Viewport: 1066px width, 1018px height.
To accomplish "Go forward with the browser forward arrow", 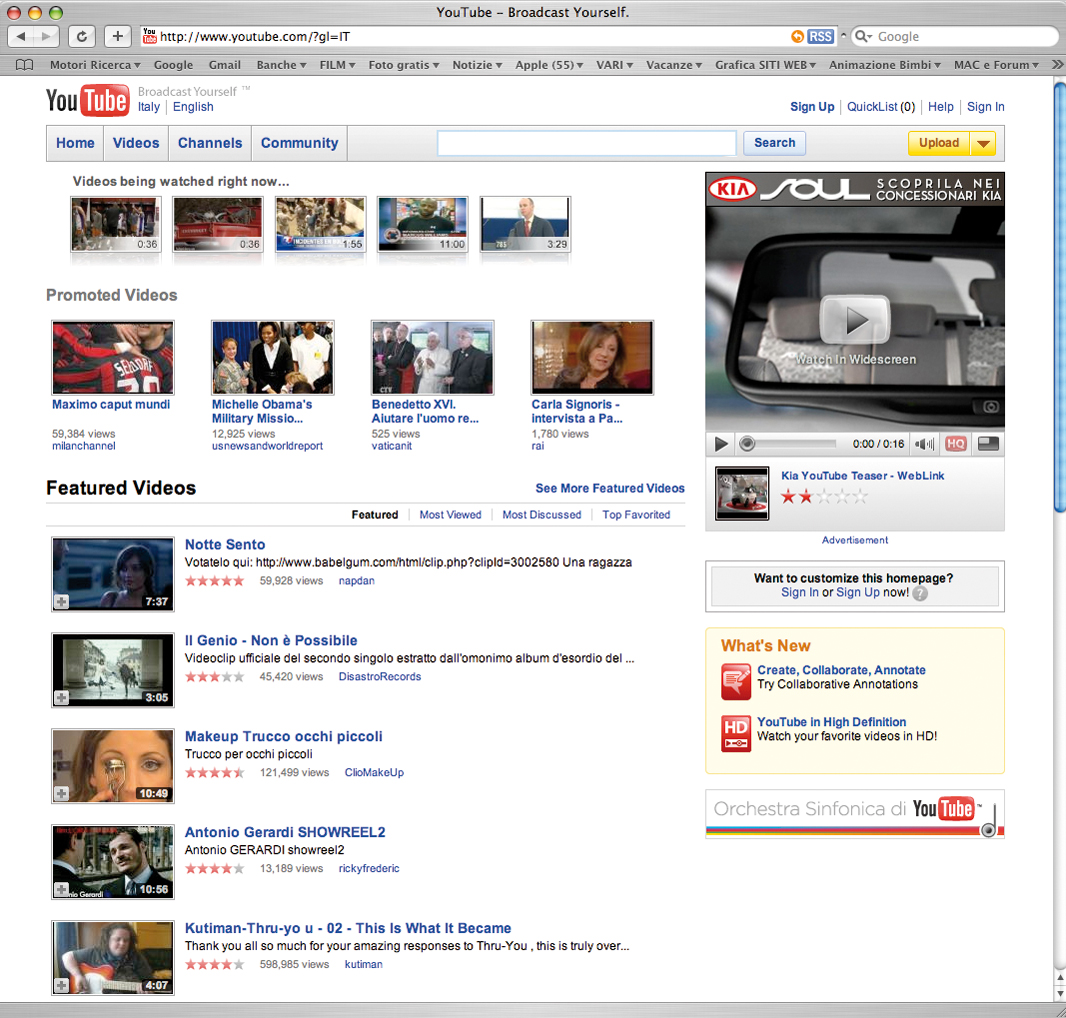I will pos(46,36).
